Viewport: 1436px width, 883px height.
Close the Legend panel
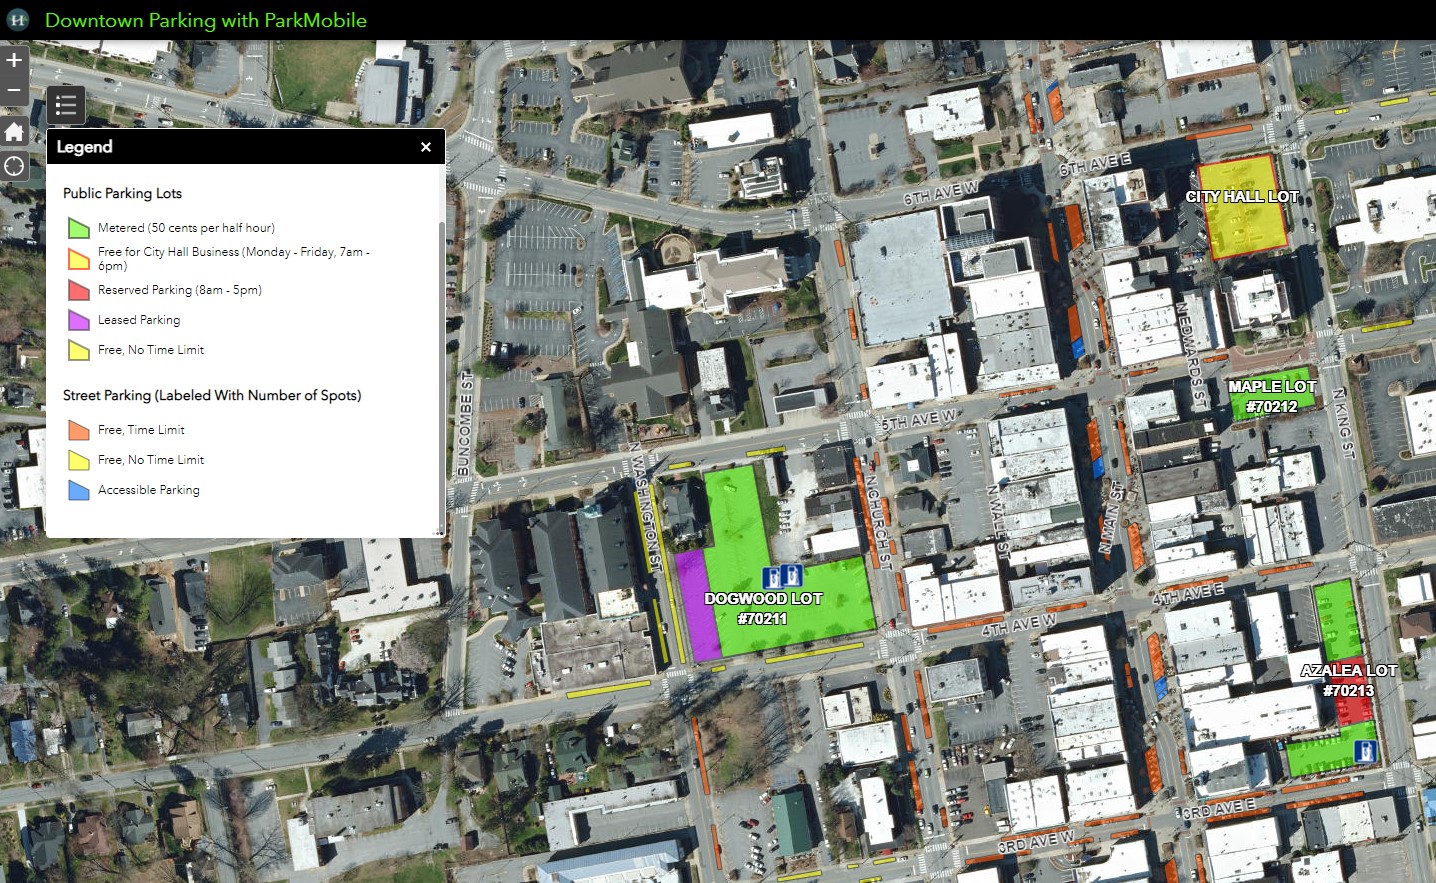[426, 146]
